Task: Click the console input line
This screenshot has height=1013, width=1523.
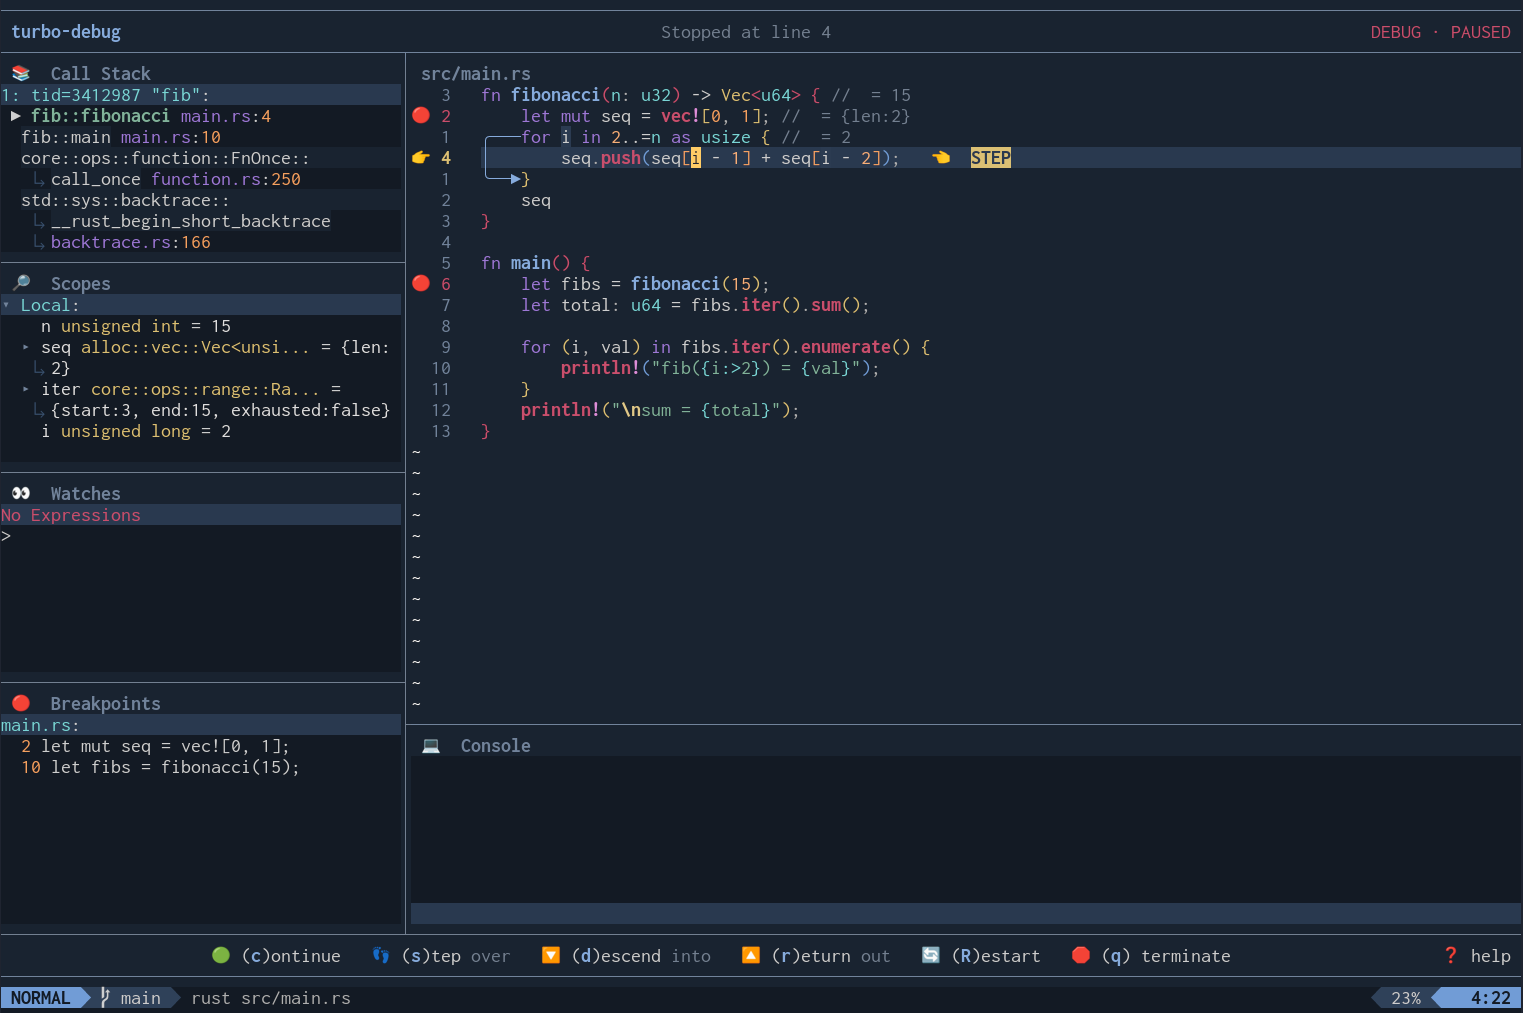Action: click(966, 913)
